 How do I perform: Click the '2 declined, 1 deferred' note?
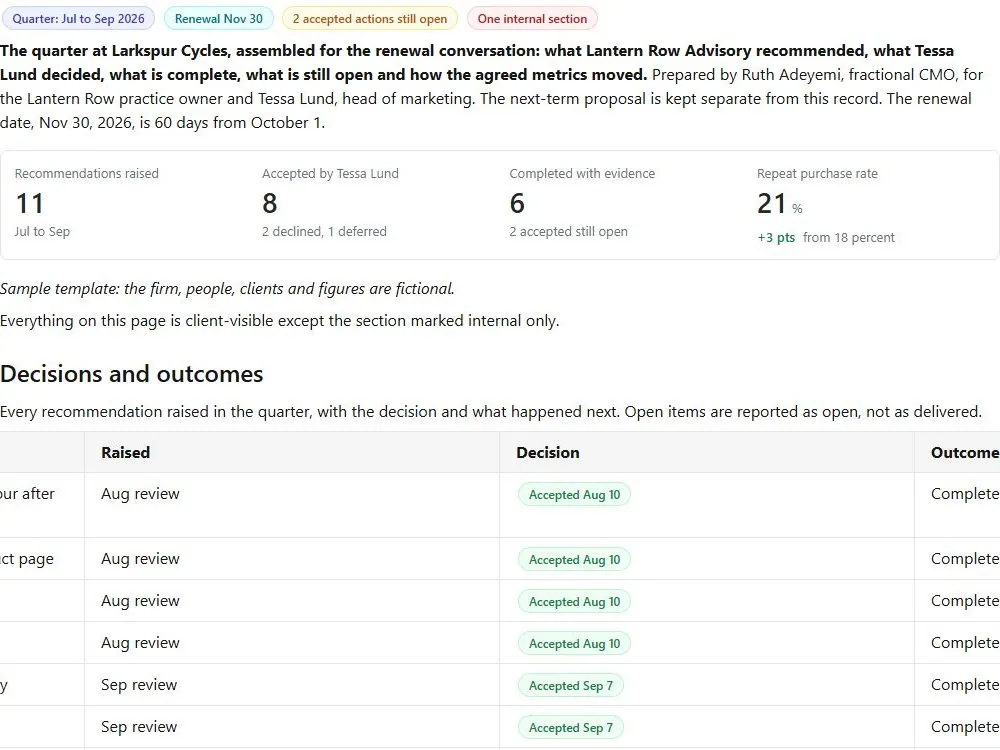(x=324, y=232)
